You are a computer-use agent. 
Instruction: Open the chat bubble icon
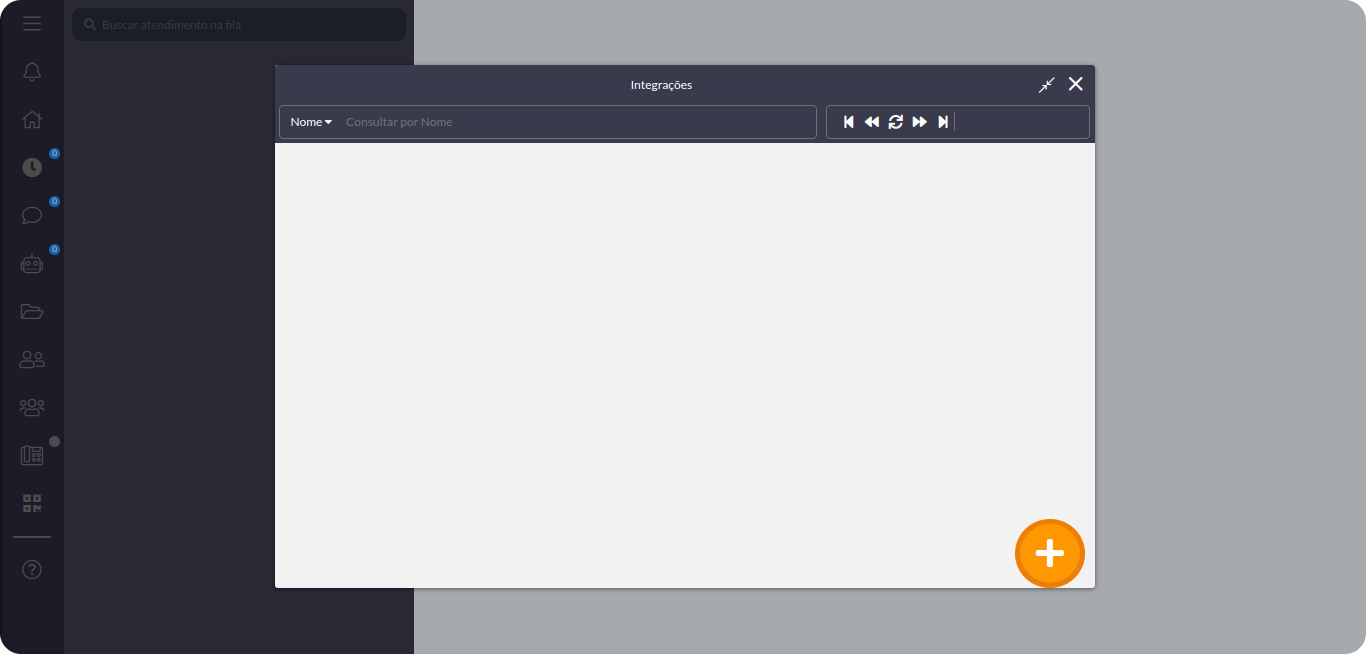(x=32, y=215)
